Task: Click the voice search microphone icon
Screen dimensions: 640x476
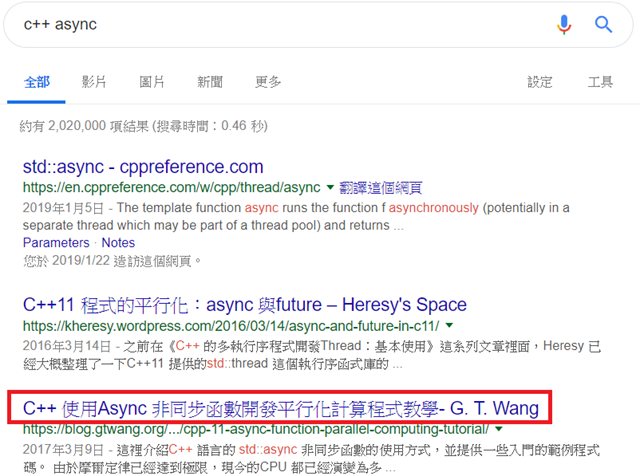Action: coord(564,24)
